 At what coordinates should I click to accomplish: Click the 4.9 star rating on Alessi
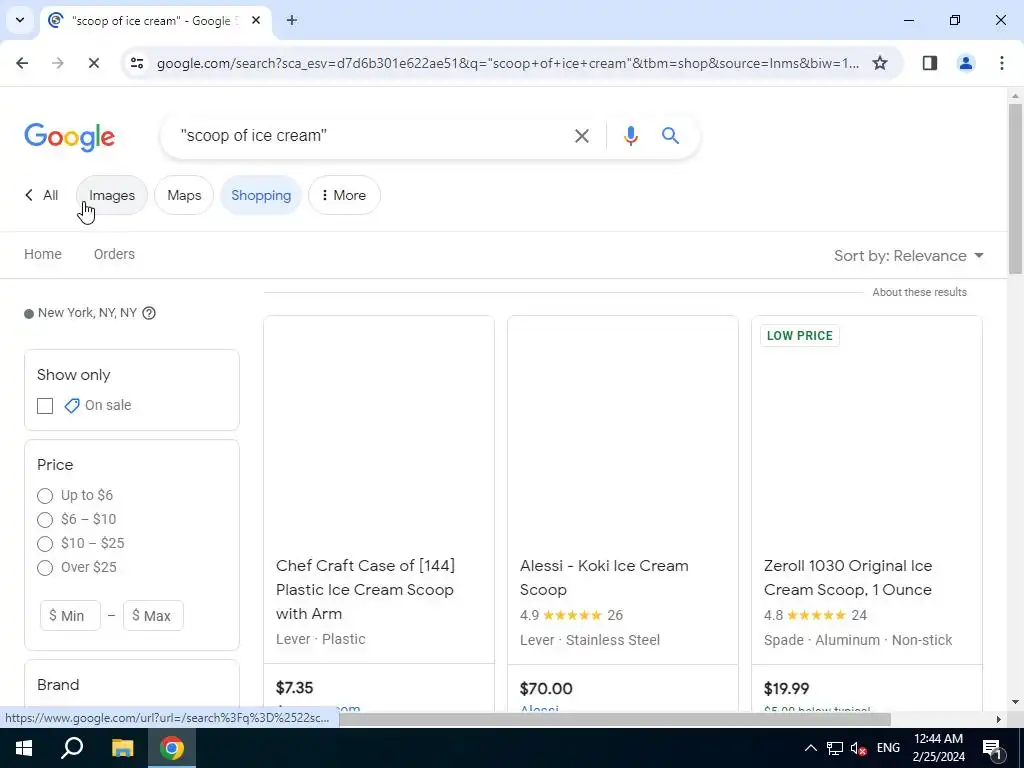(571, 615)
